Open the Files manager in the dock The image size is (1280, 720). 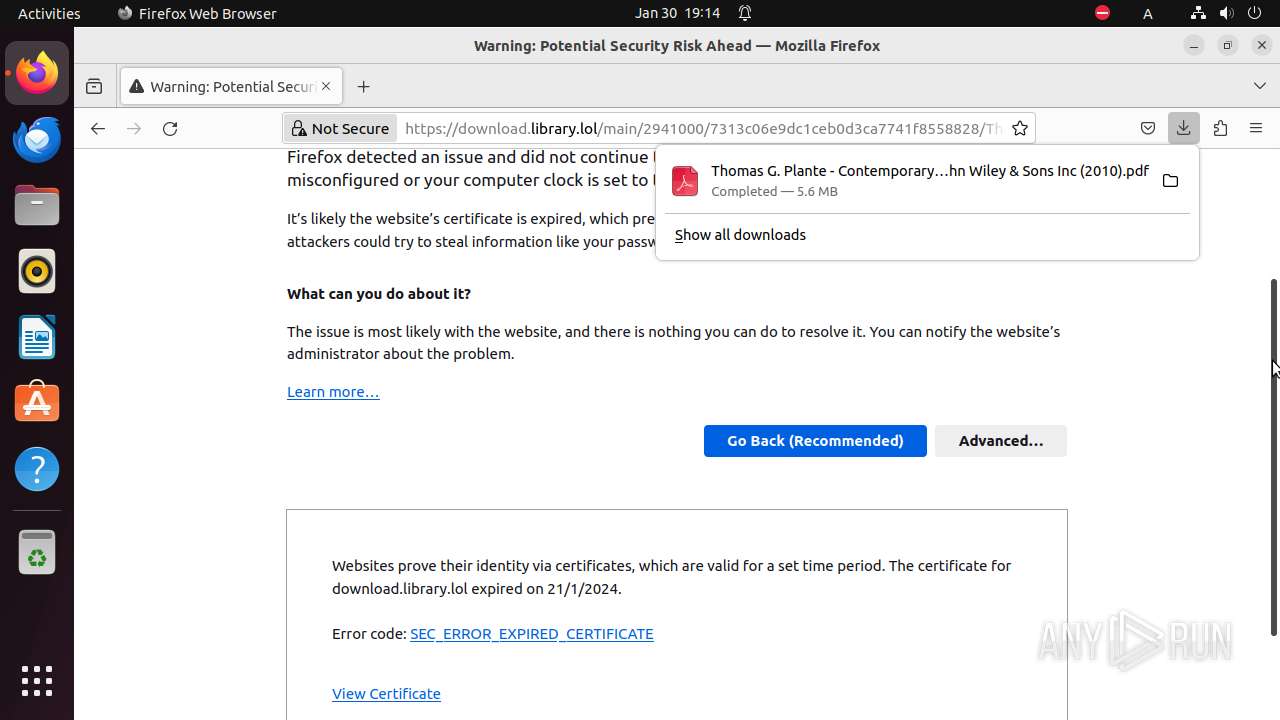pyautogui.click(x=37, y=205)
